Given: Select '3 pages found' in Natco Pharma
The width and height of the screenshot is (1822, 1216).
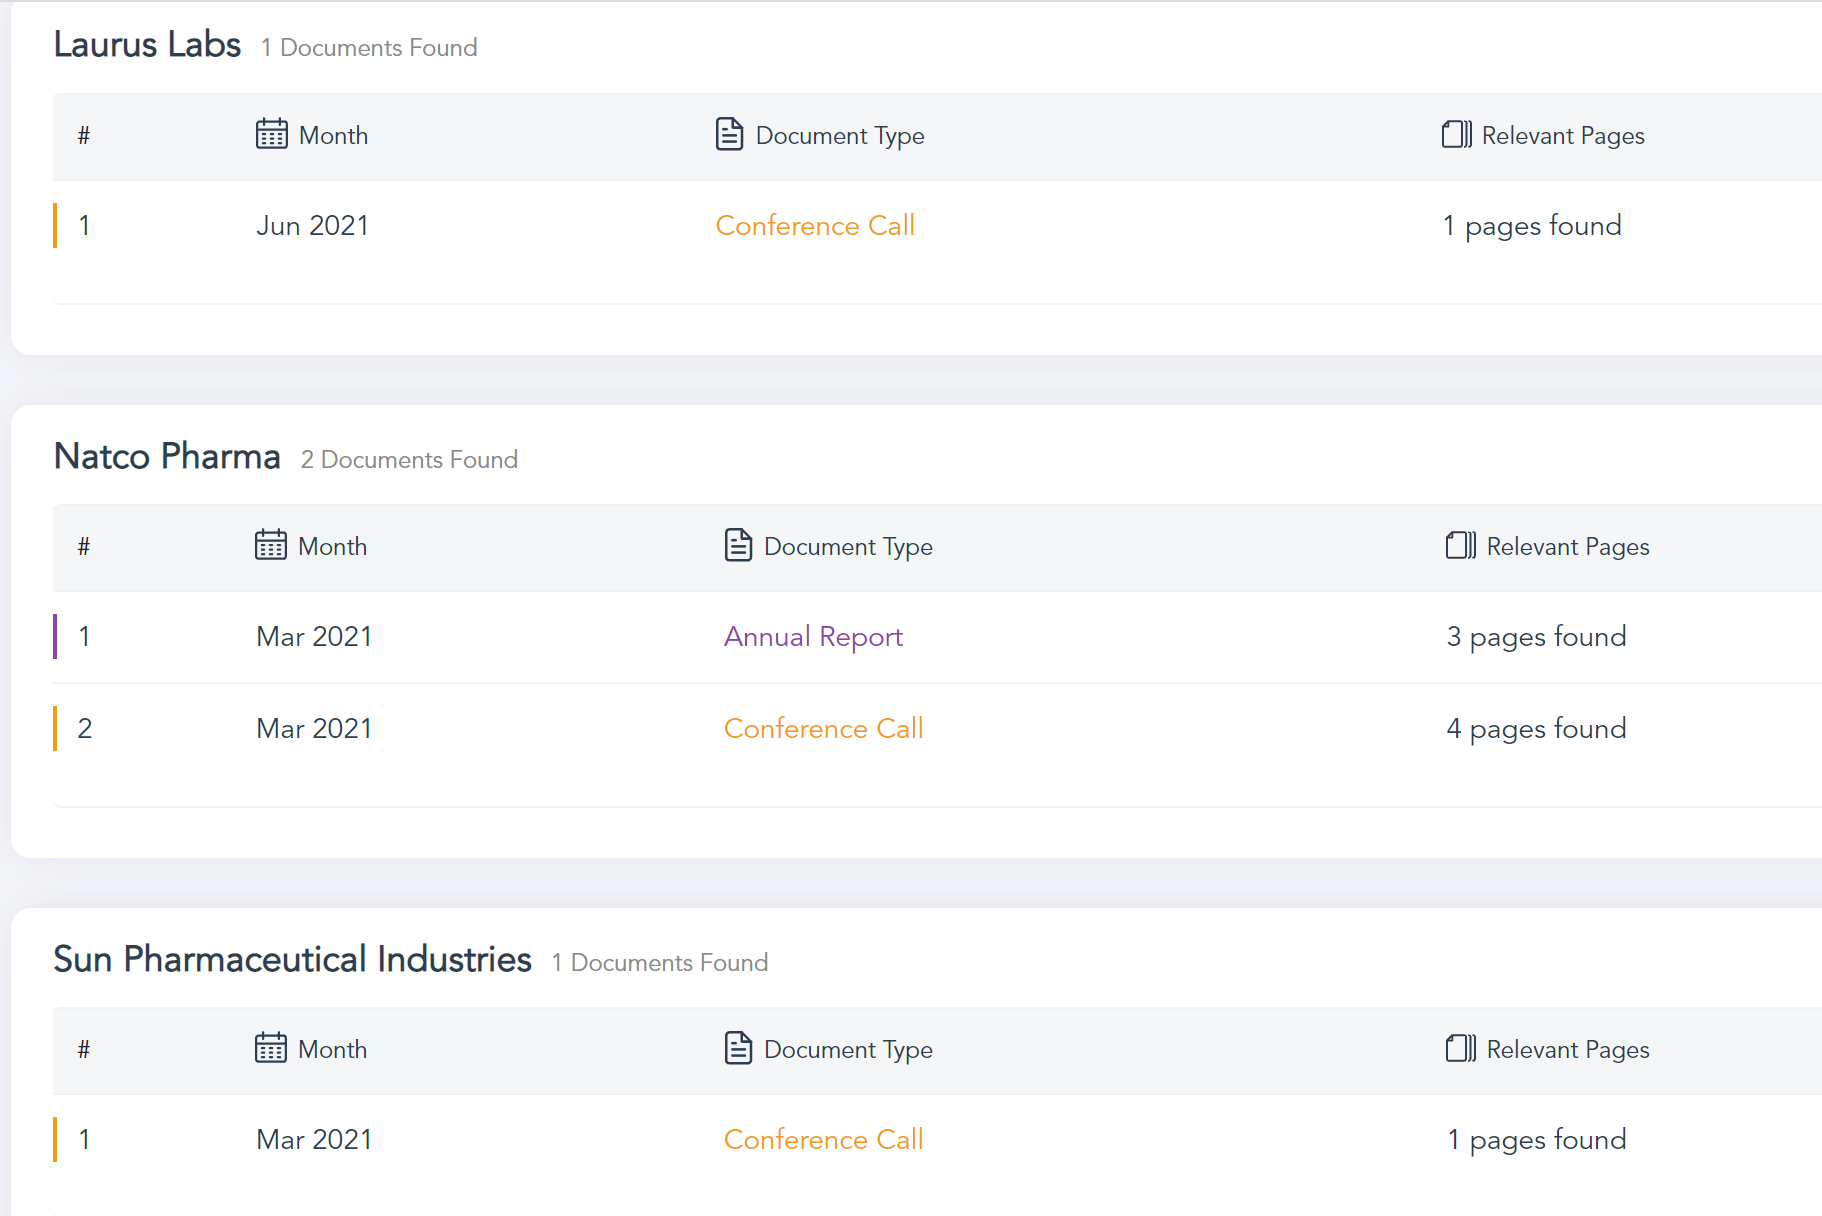Looking at the screenshot, I should click(1536, 637).
